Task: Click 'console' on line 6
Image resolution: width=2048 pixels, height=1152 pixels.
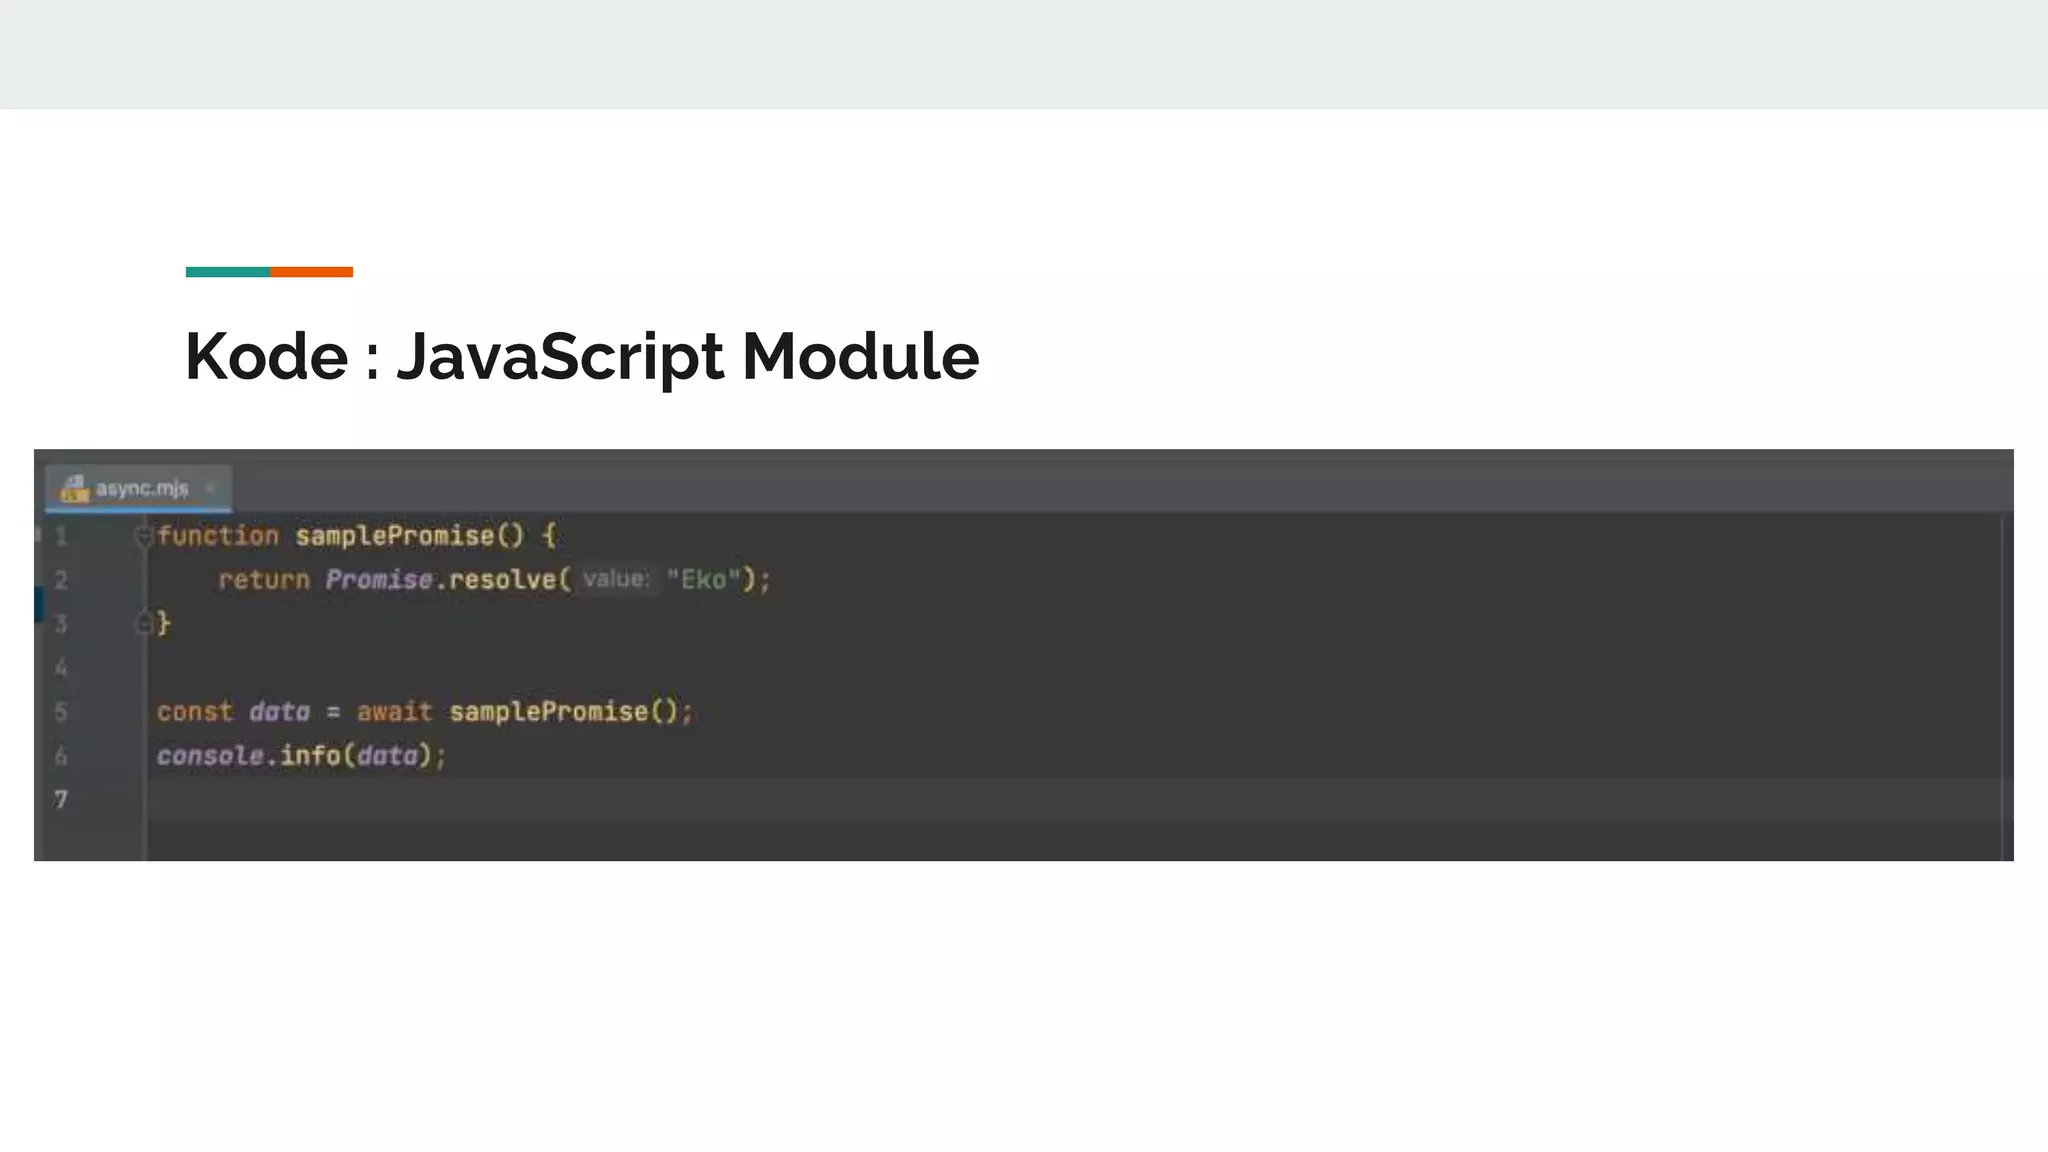Action: 210,756
